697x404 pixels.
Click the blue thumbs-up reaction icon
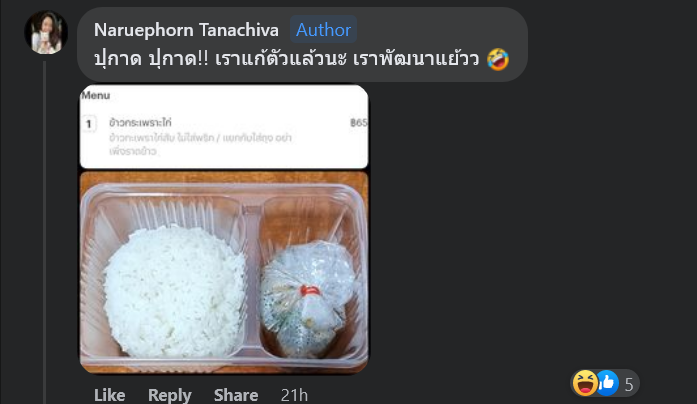607,383
